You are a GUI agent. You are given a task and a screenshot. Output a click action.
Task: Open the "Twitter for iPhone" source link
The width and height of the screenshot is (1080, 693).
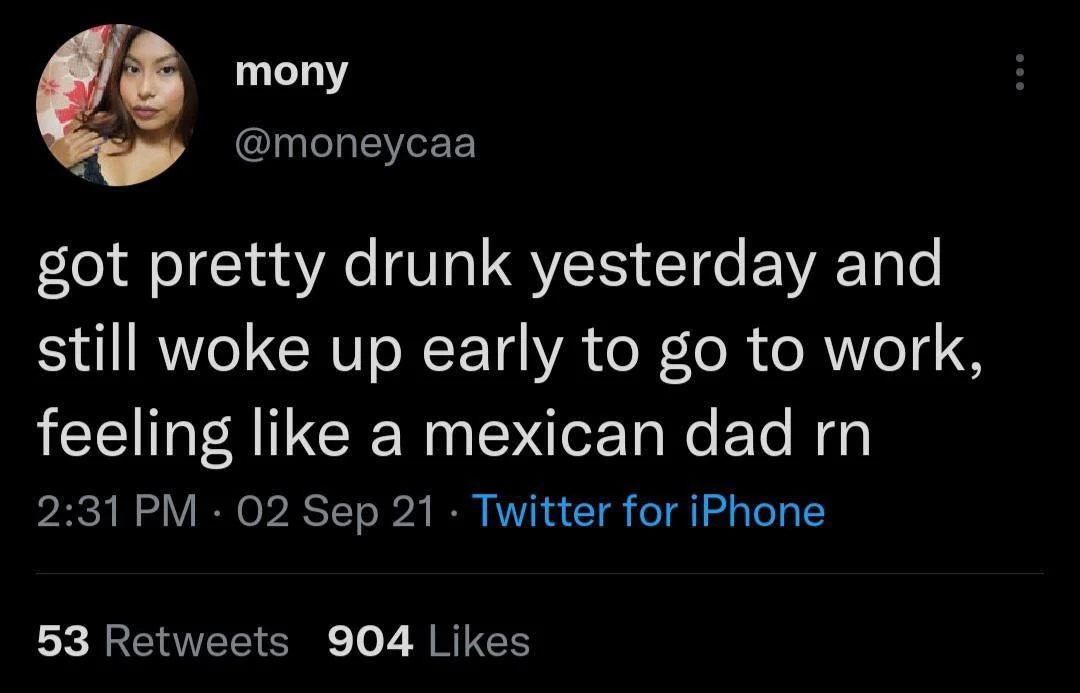click(648, 512)
